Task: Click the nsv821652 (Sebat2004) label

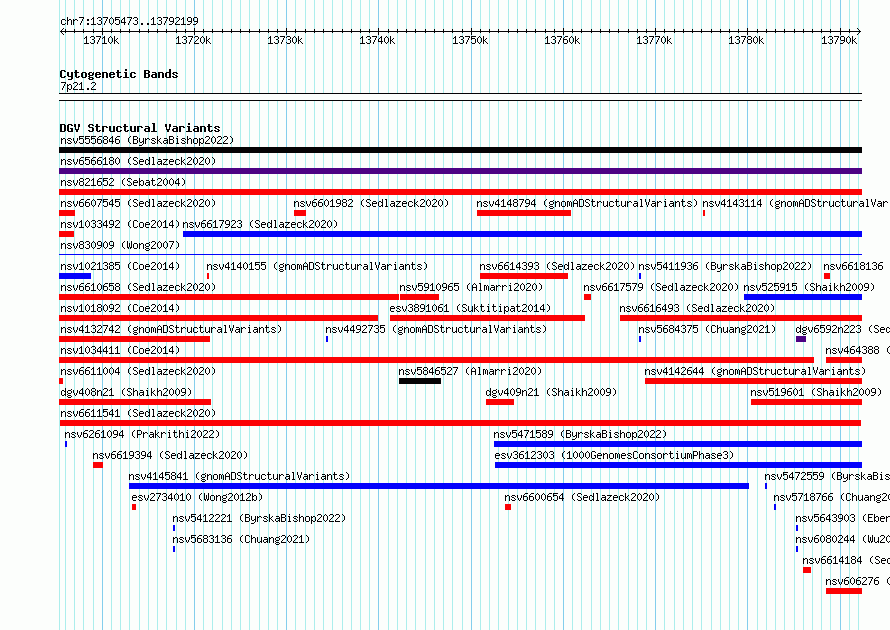Action: pyautogui.click(x=123, y=182)
